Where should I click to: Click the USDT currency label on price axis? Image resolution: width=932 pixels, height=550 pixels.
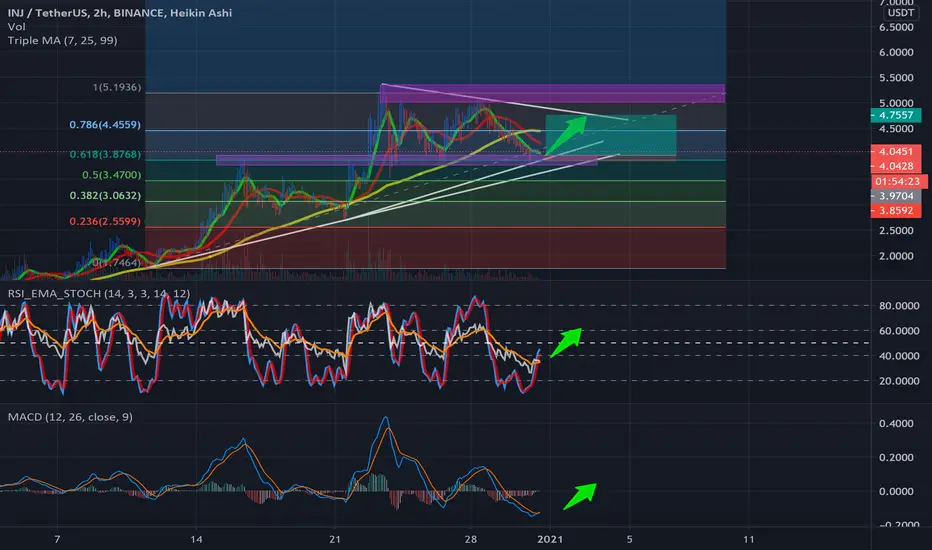tap(900, 12)
